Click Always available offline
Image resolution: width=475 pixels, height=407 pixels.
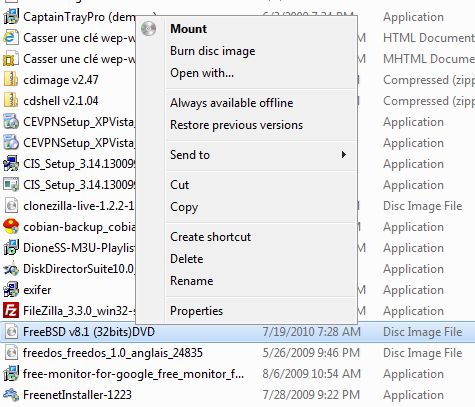click(x=232, y=103)
